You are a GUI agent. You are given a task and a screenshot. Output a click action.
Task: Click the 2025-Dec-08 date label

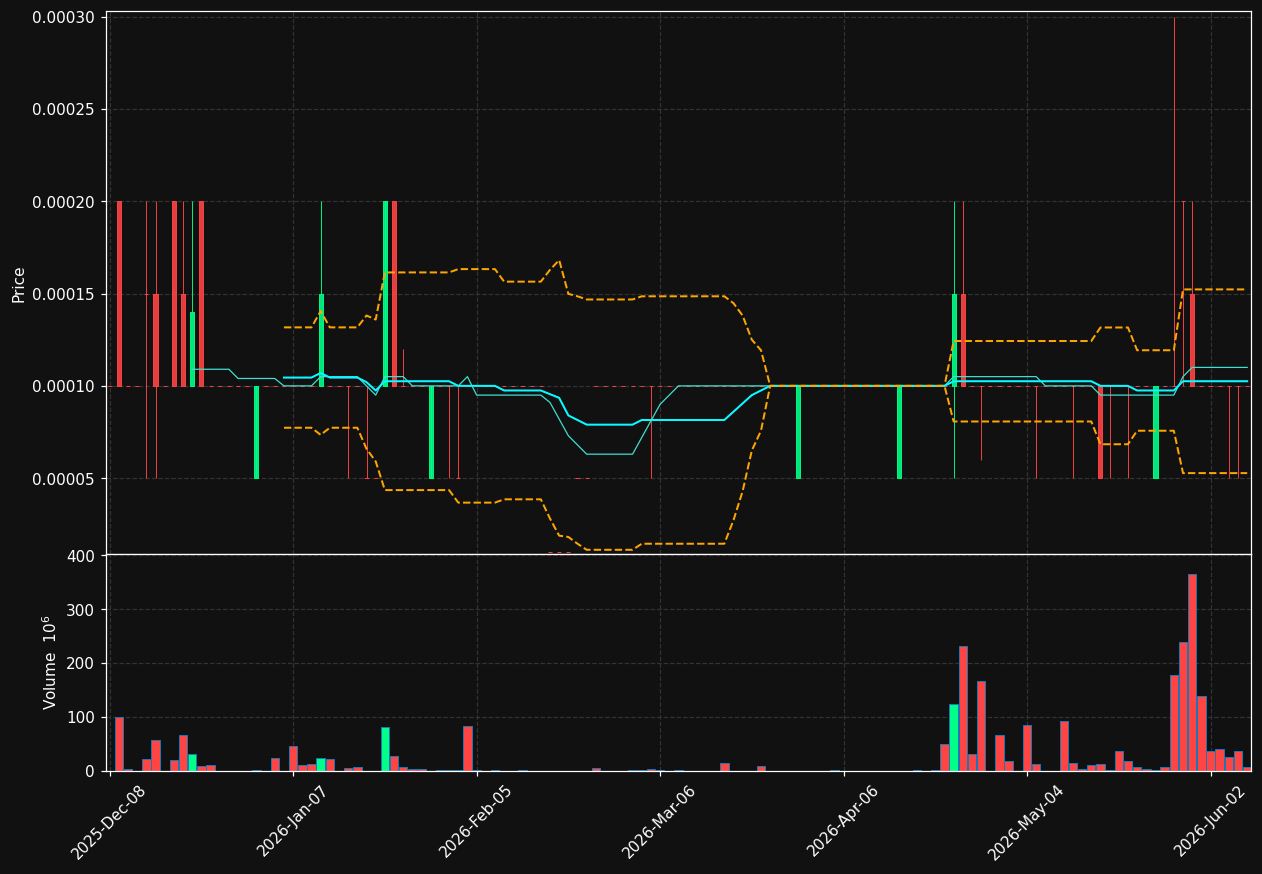[x=109, y=822]
